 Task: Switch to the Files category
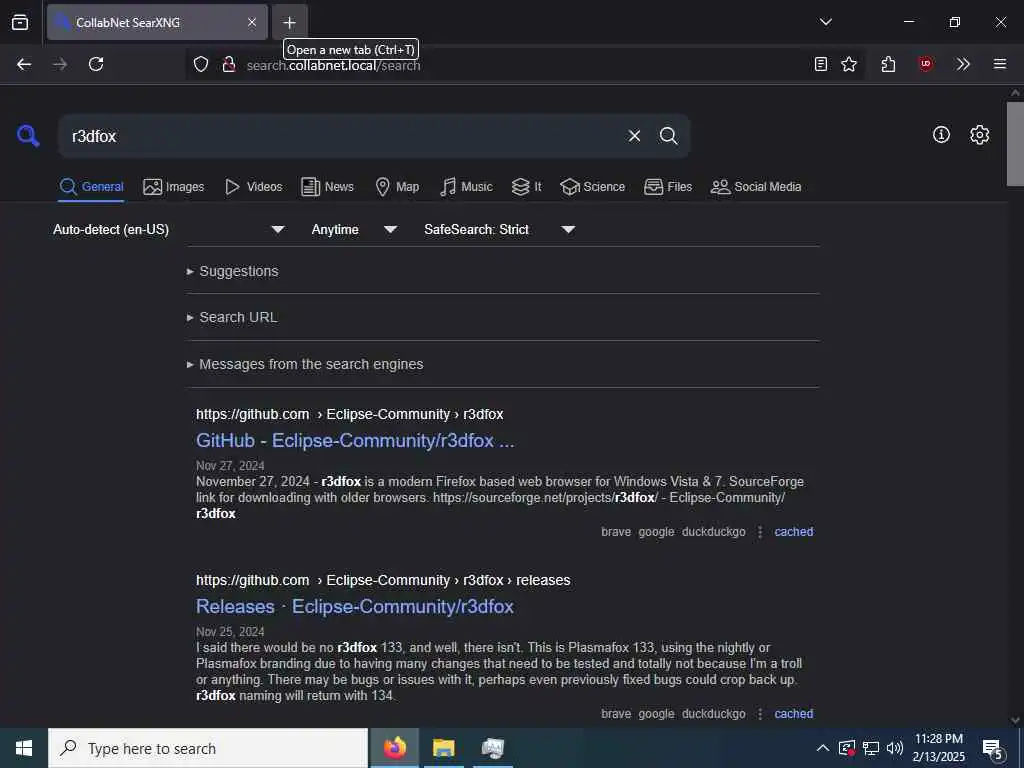point(667,187)
